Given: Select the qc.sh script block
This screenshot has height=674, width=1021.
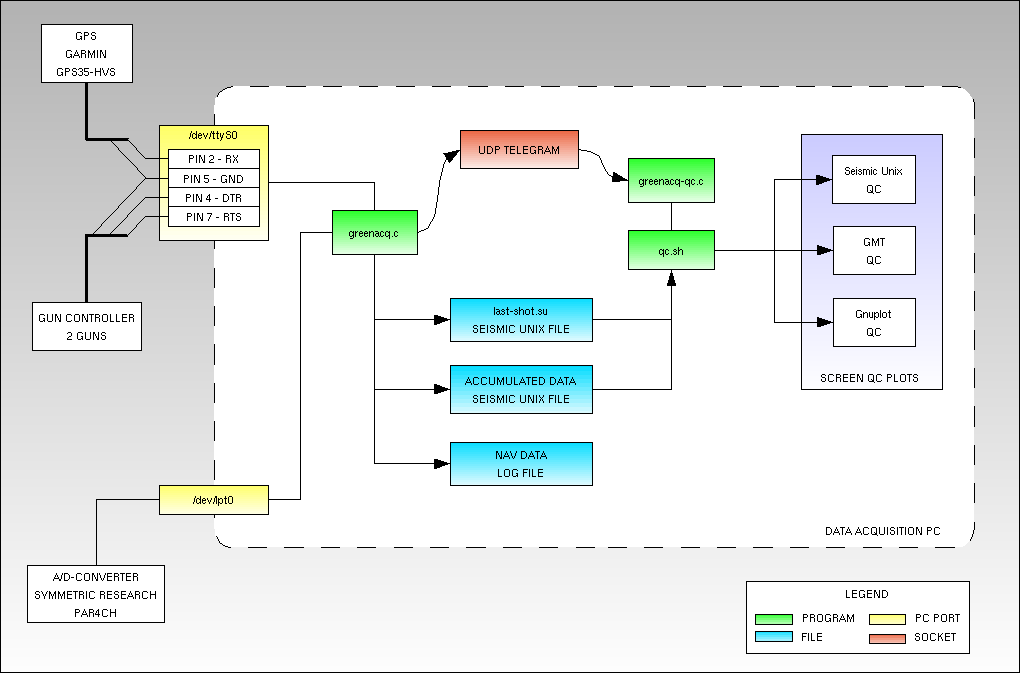Looking at the screenshot, I should pos(671,250).
